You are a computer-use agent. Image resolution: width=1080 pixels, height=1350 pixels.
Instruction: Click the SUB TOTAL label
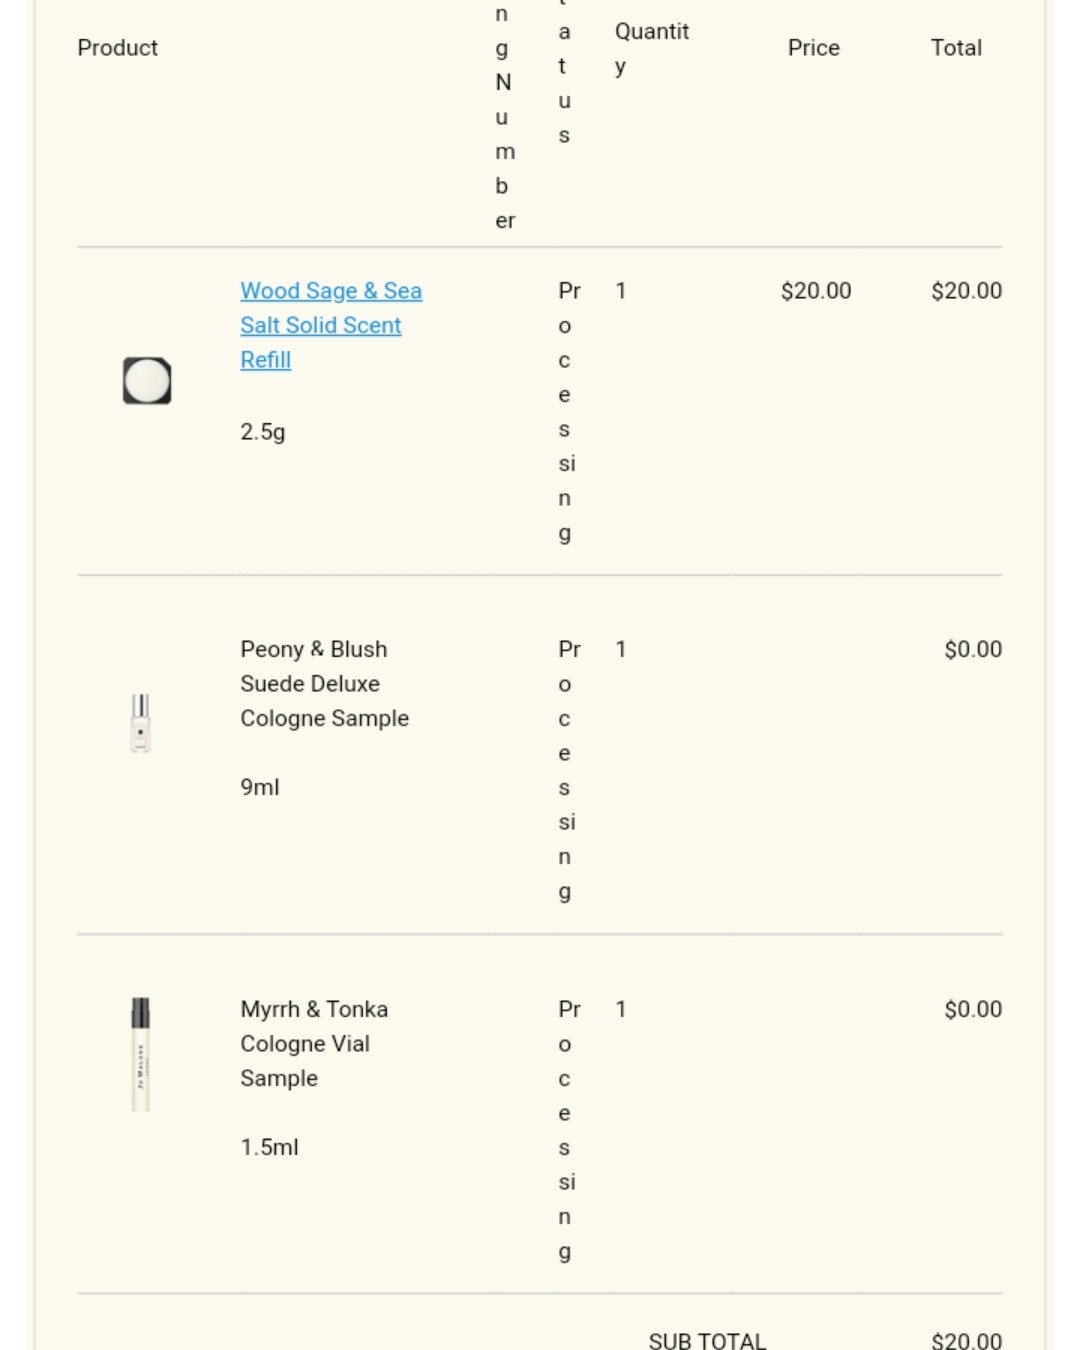pyautogui.click(x=707, y=1341)
